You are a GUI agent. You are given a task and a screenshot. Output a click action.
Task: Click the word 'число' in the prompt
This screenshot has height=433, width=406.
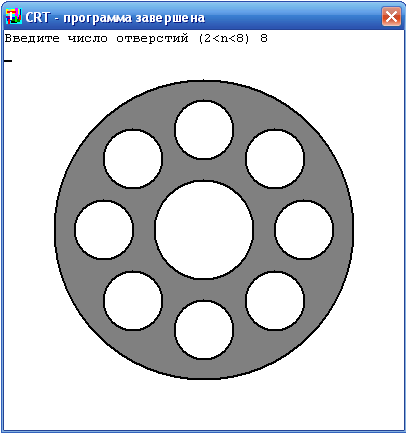point(88,39)
